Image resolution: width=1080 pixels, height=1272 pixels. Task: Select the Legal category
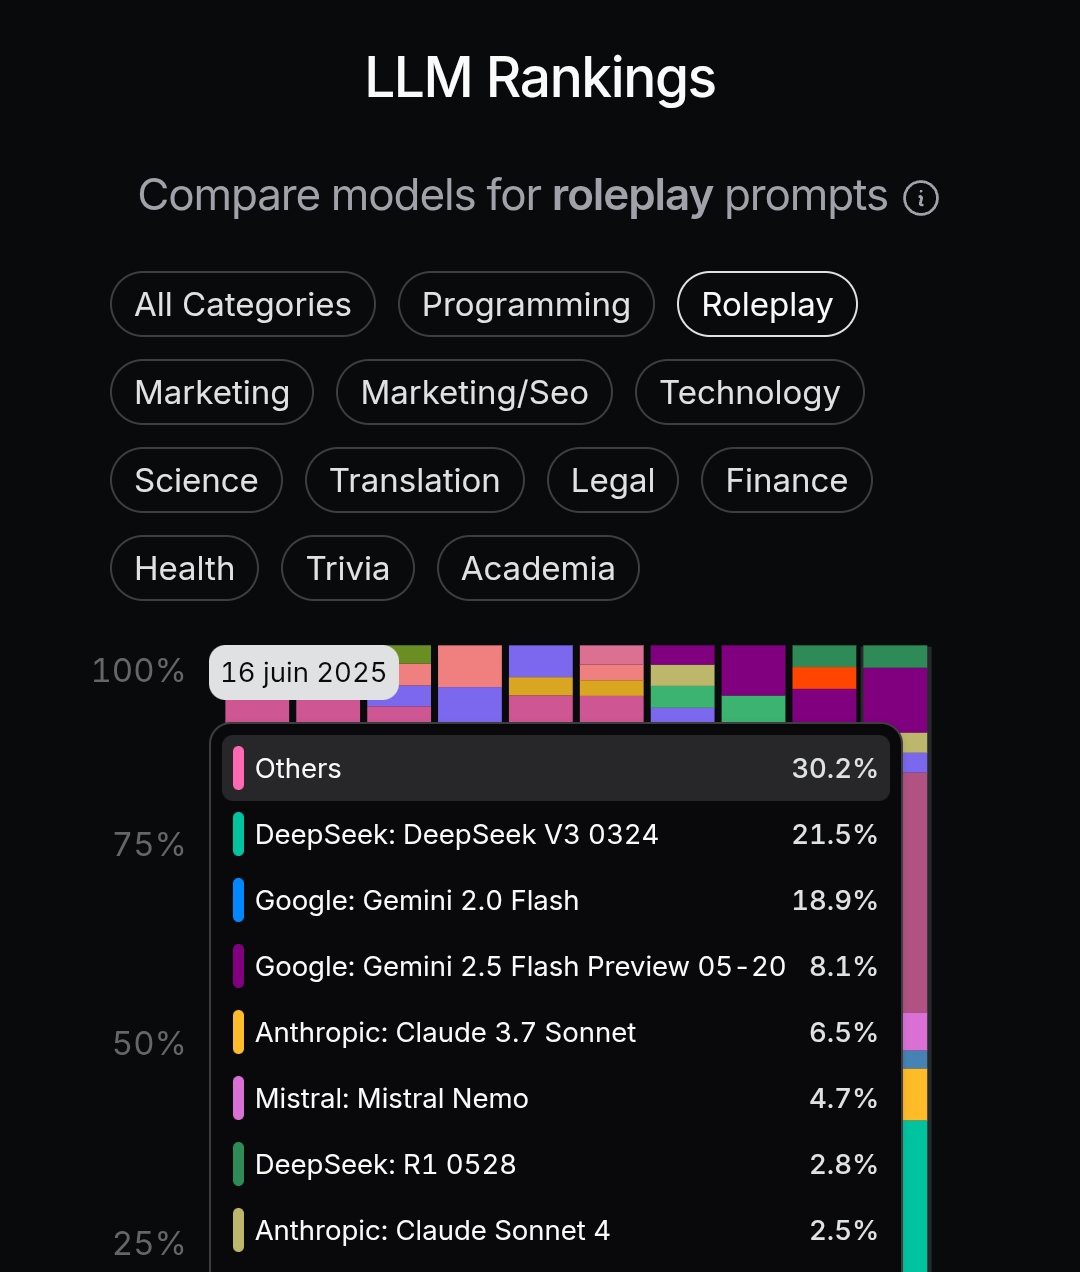point(613,480)
